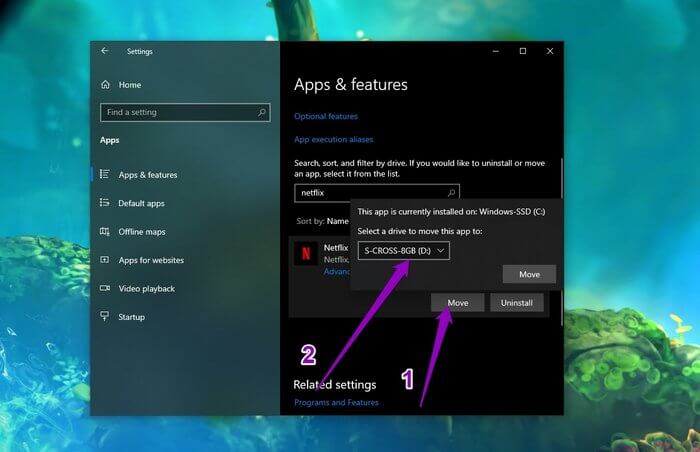This screenshot has width=700, height=452.
Task: Open the S-CROSS-8GB (D:) drive dropdown
Action: (404, 251)
